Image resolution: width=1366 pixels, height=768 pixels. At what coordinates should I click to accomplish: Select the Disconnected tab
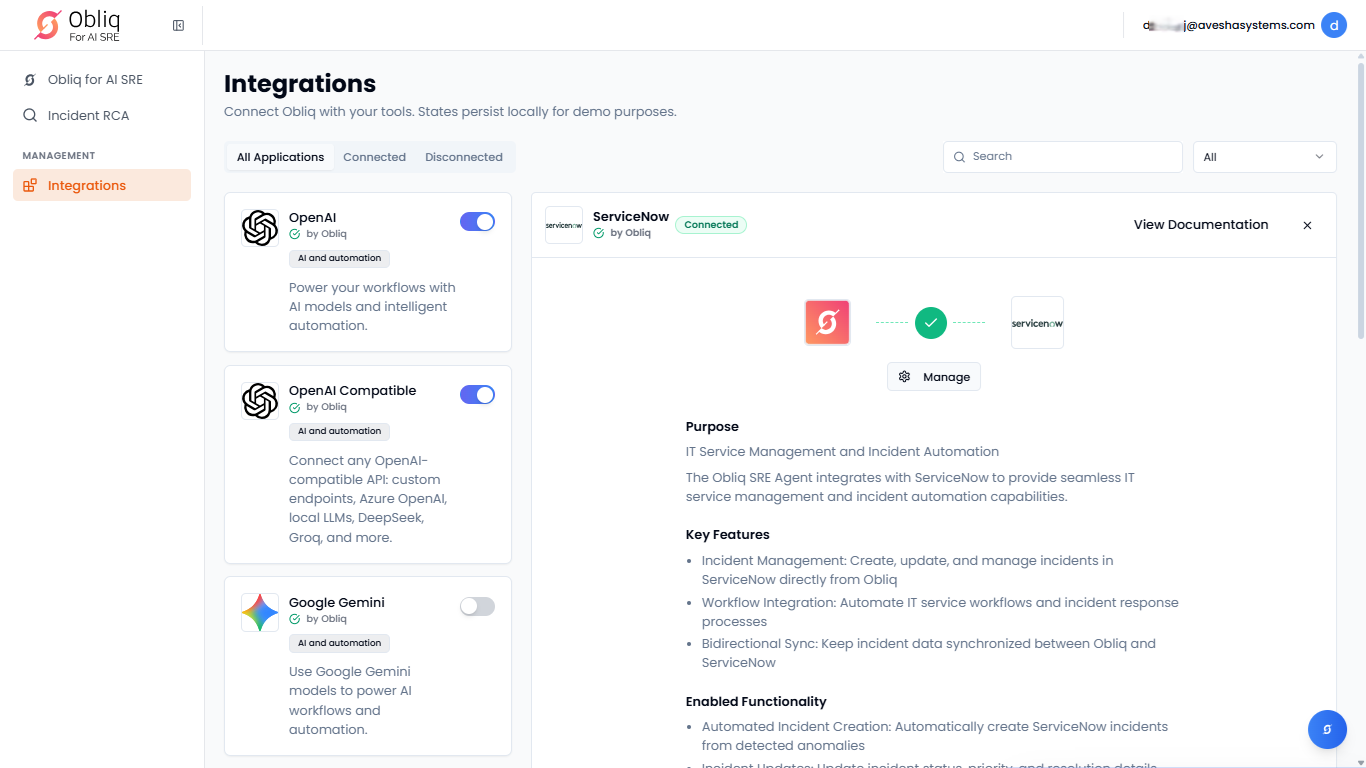[464, 157]
